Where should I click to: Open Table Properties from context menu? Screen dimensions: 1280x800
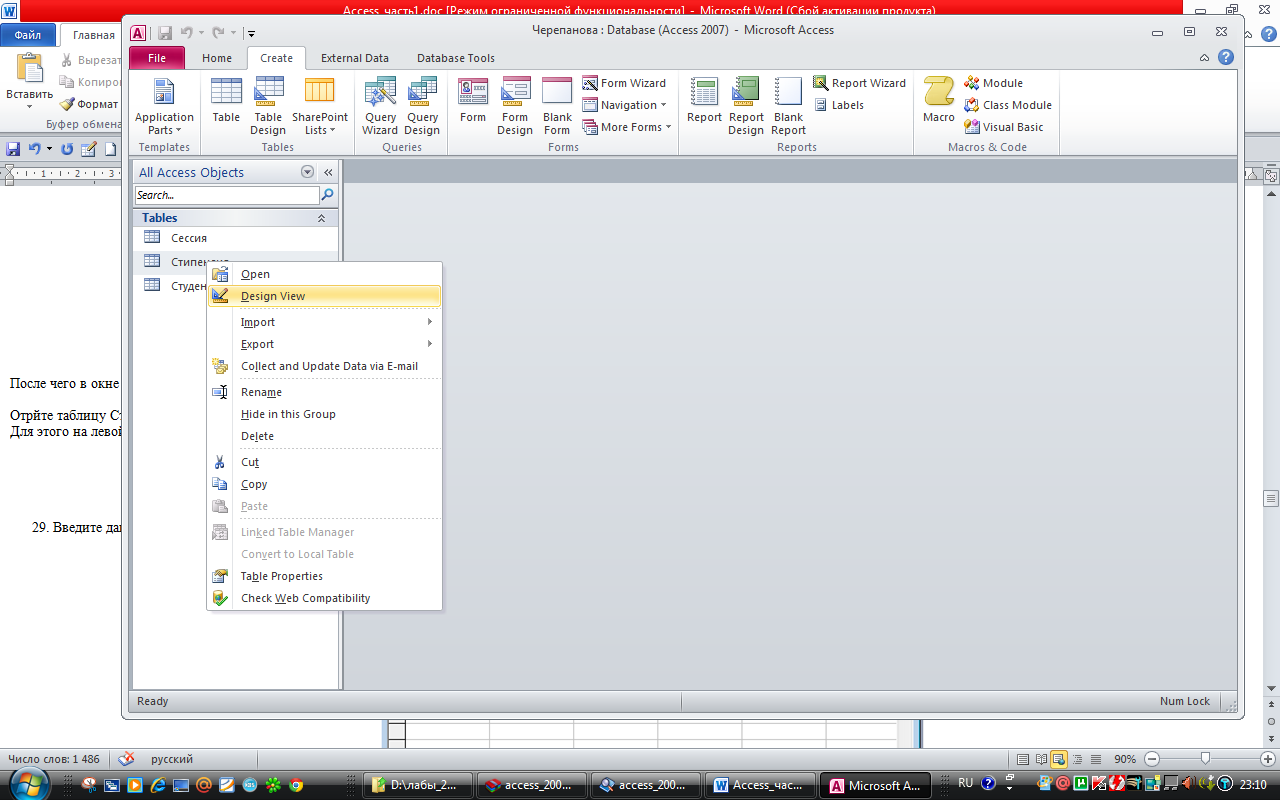(x=324, y=576)
